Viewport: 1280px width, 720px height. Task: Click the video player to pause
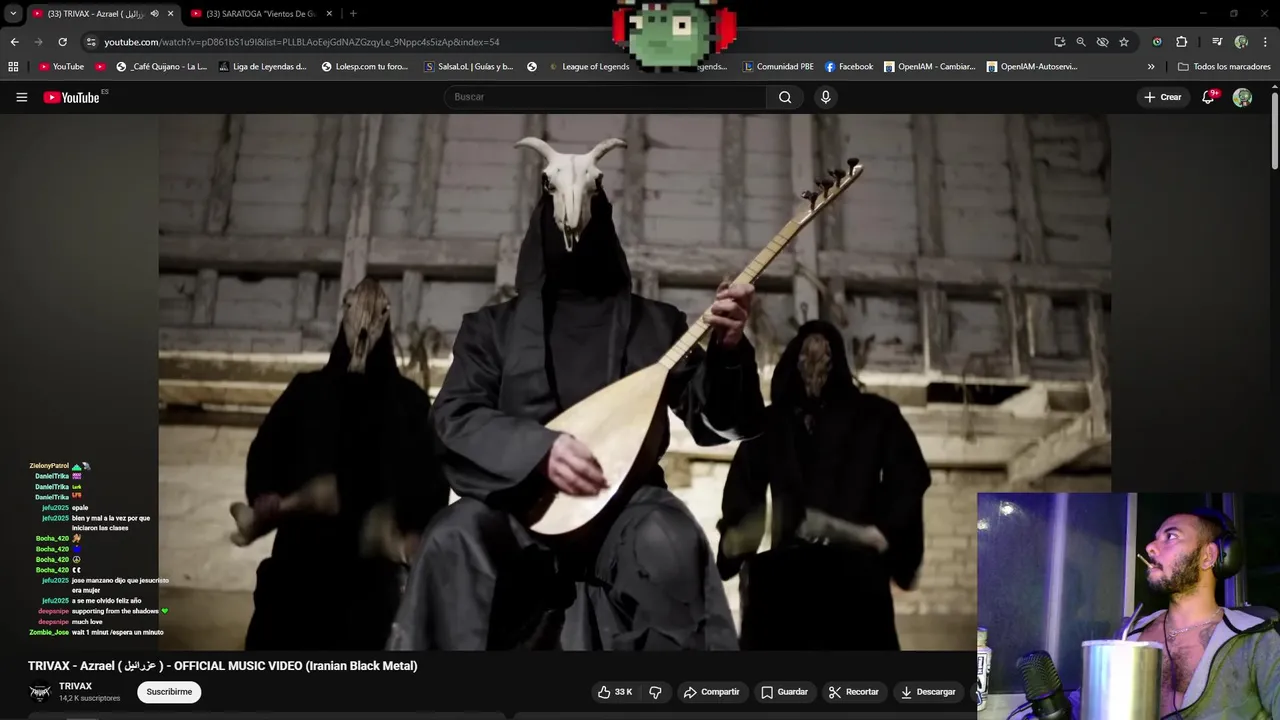[635, 380]
